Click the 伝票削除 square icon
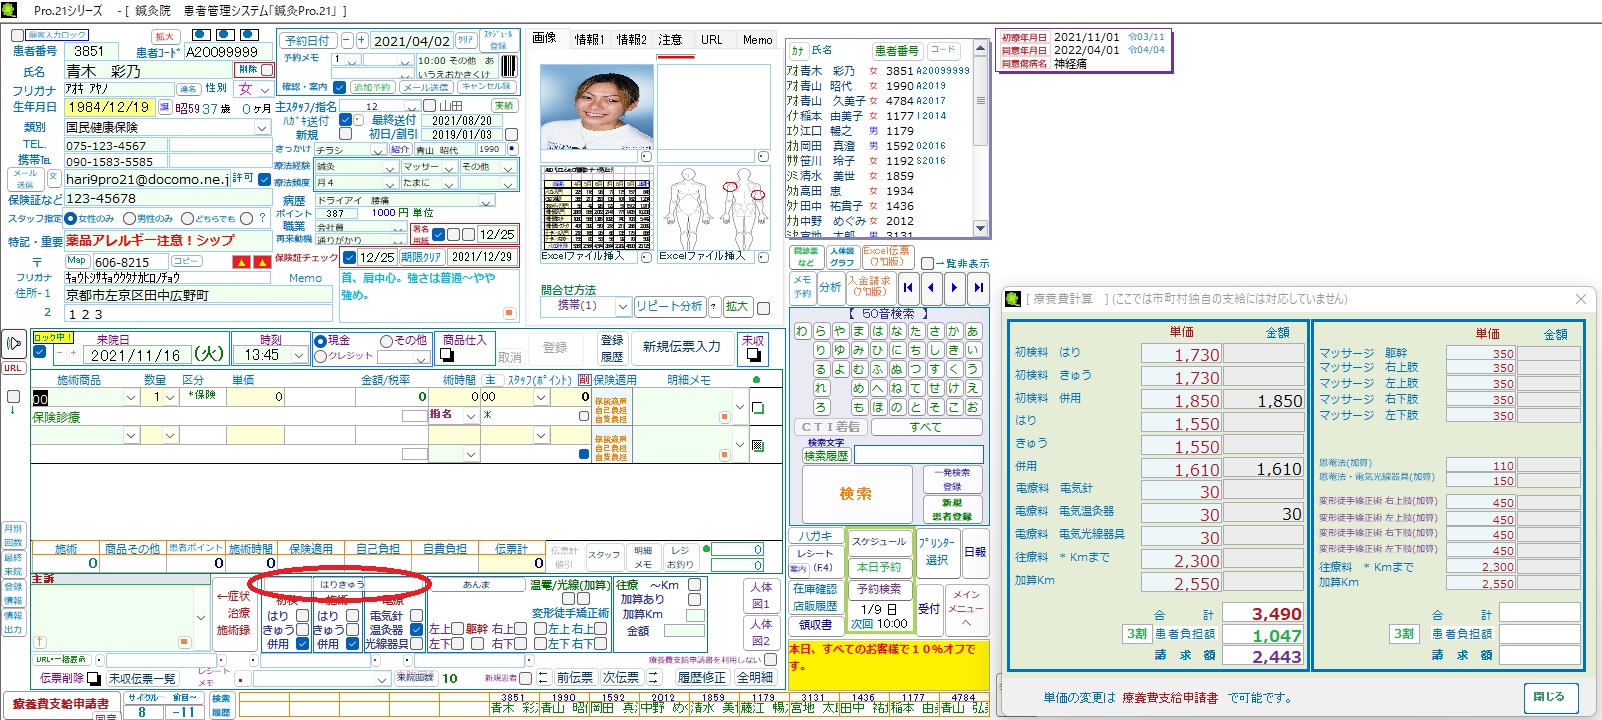 point(93,678)
